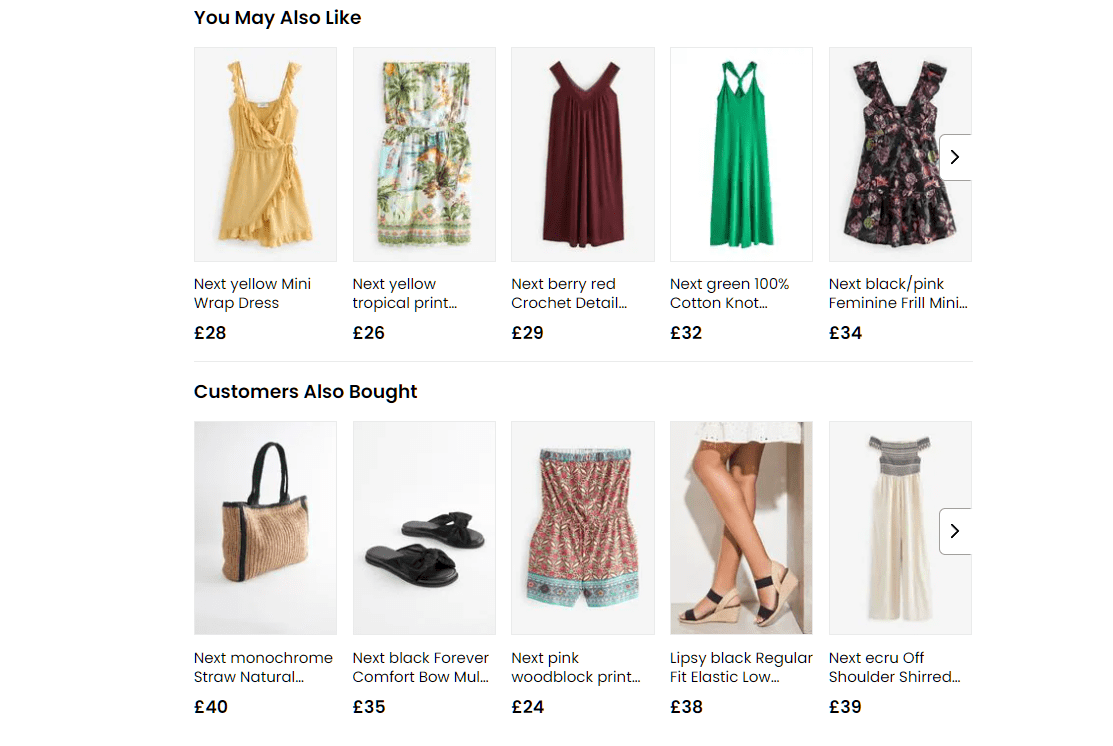
Task: Open the black Forever Comfort Bow Mules
Action: (x=424, y=527)
